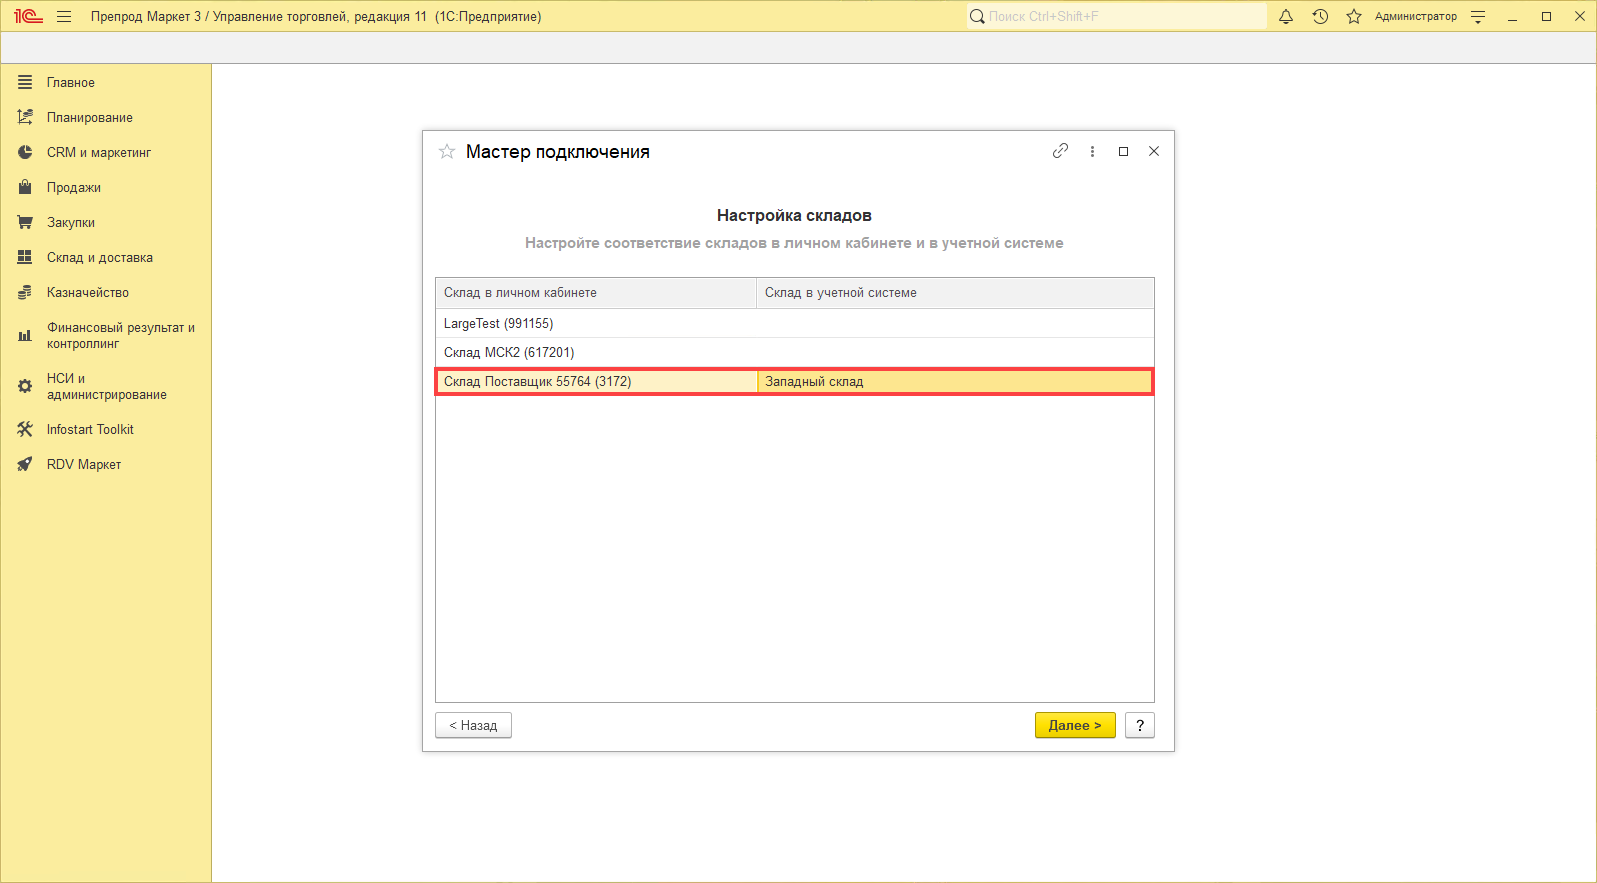Open favorites star in title bar
1597x883 pixels.
1354,16
